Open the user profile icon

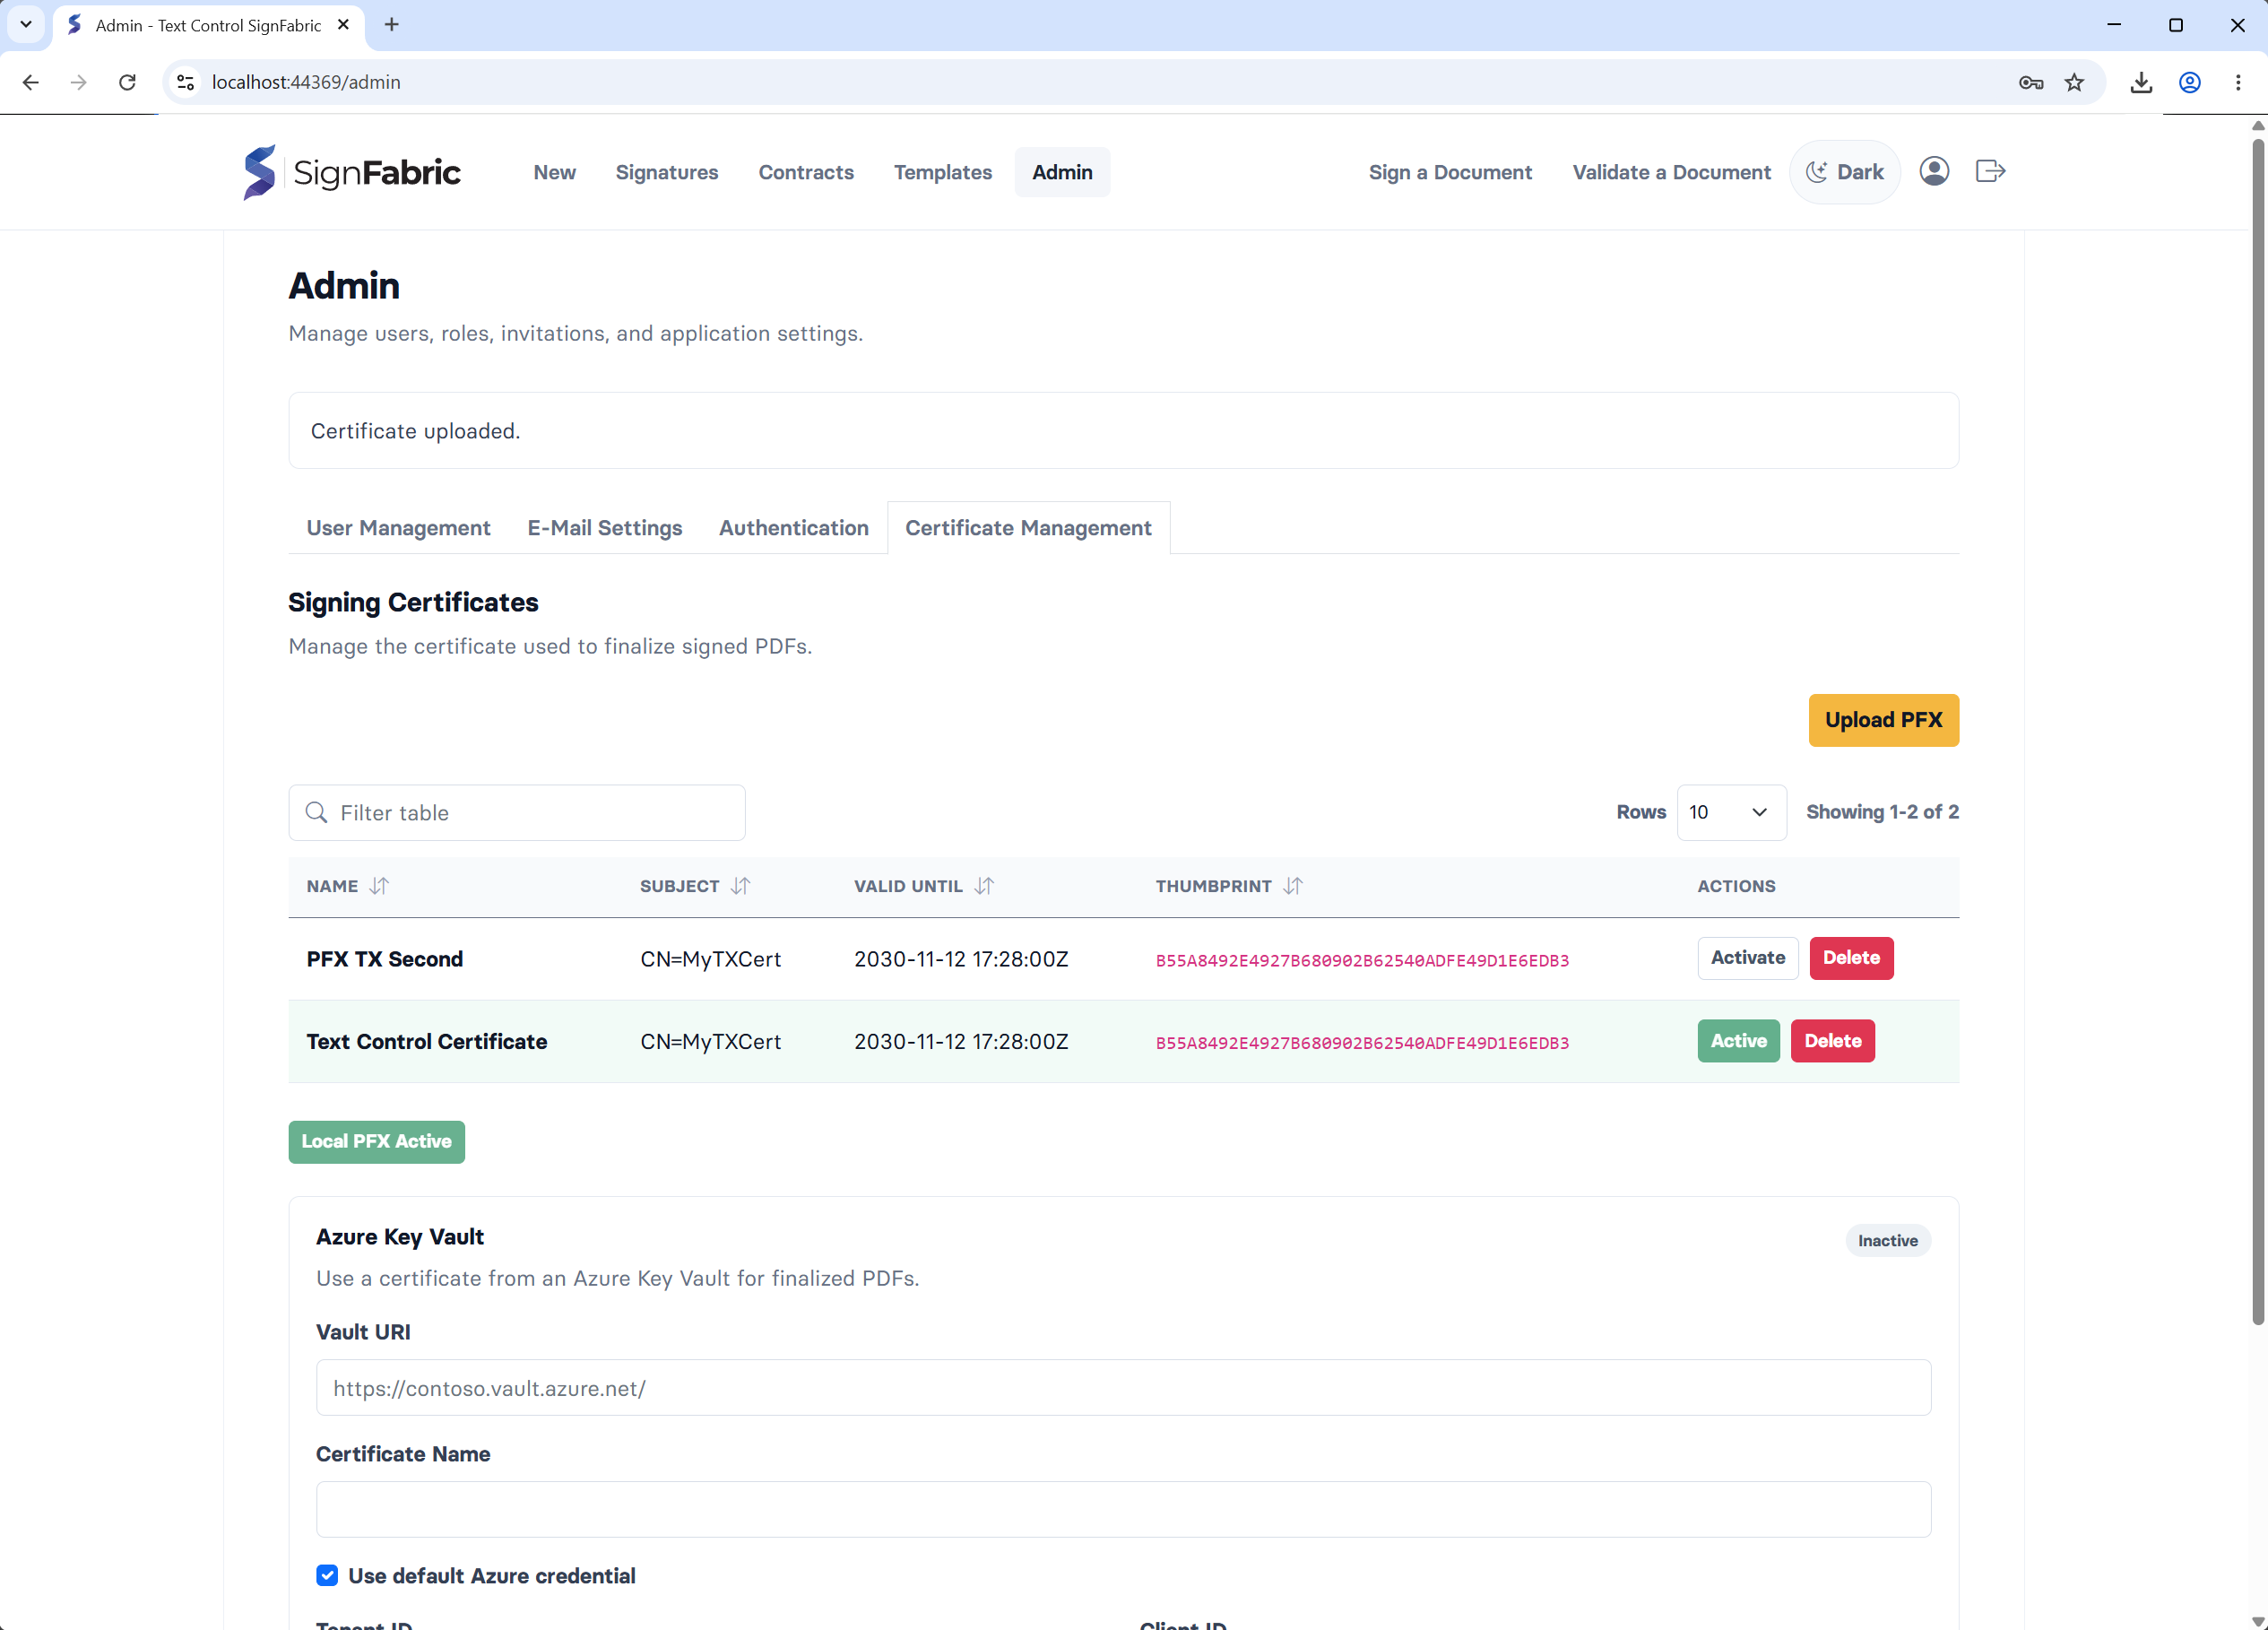[x=1934, y=171]
